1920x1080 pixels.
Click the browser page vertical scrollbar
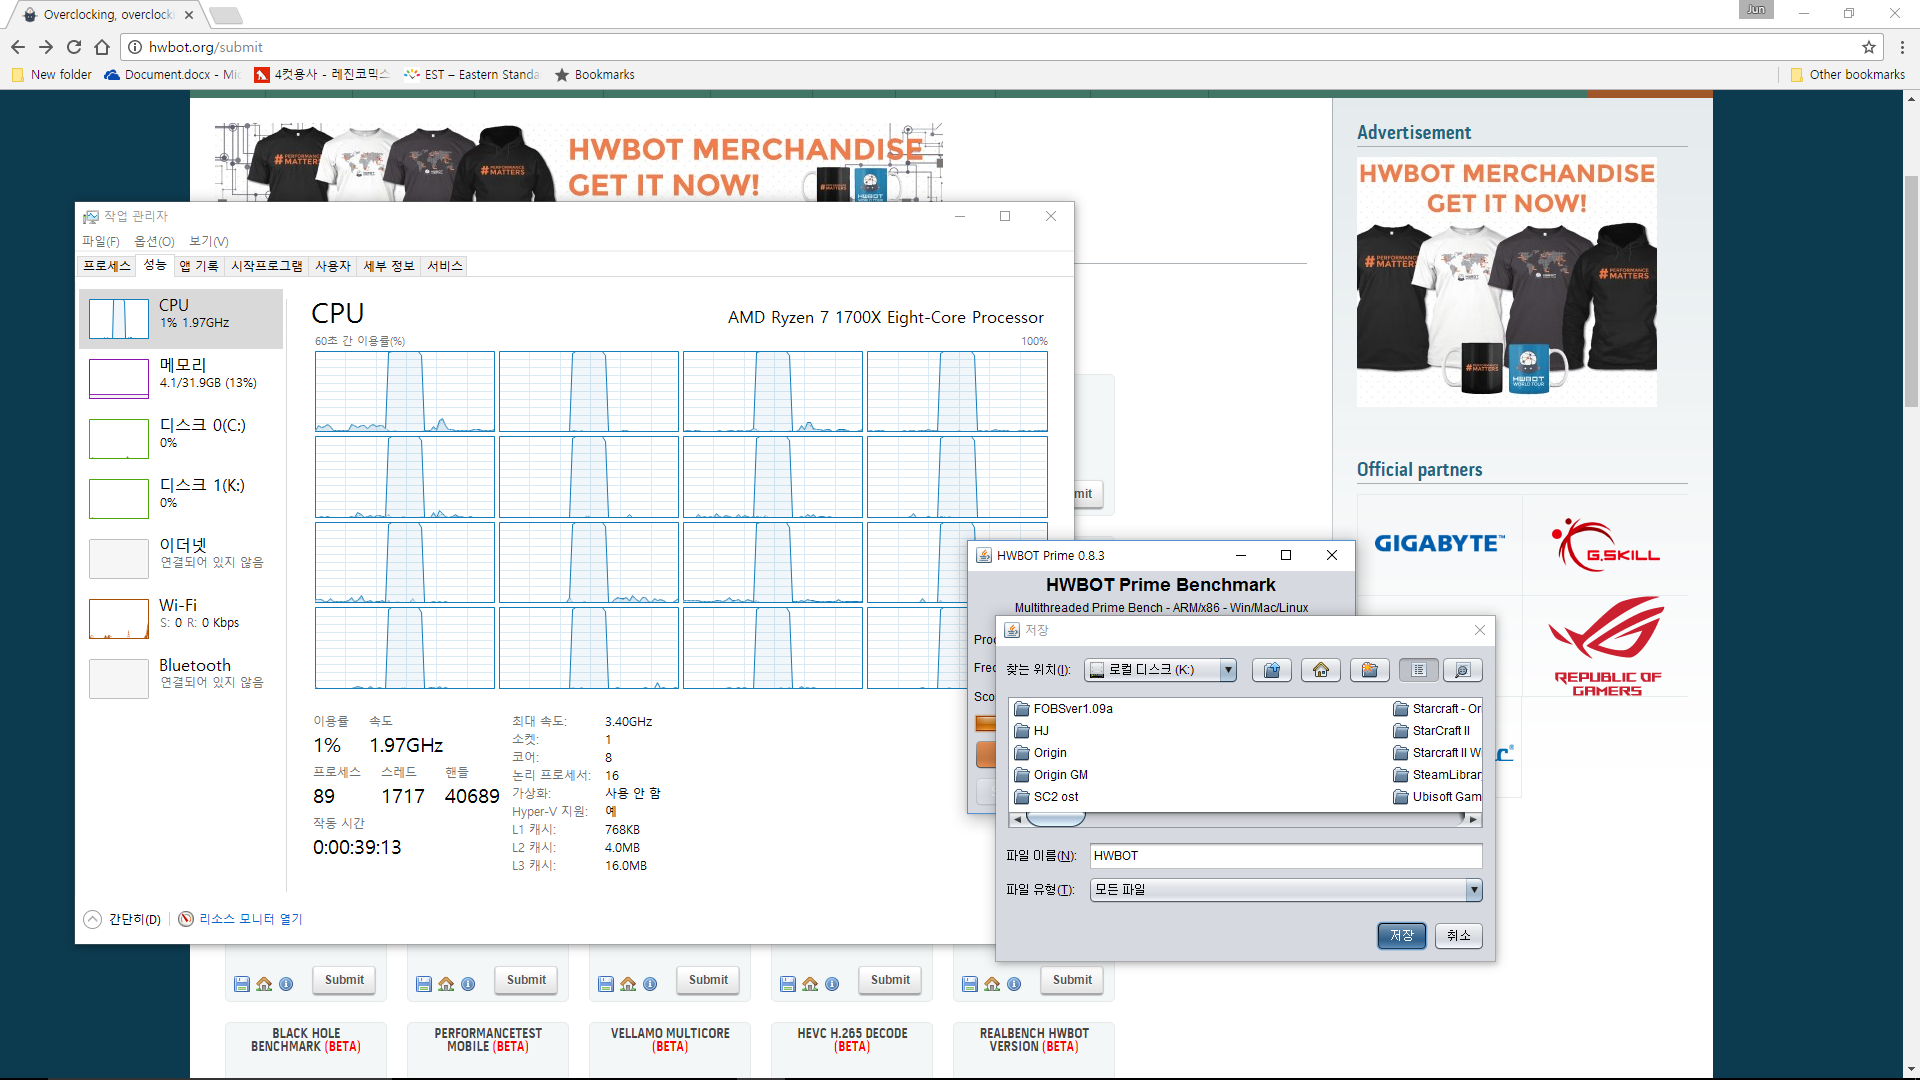pyautogui.click(x=1911, y=291)
